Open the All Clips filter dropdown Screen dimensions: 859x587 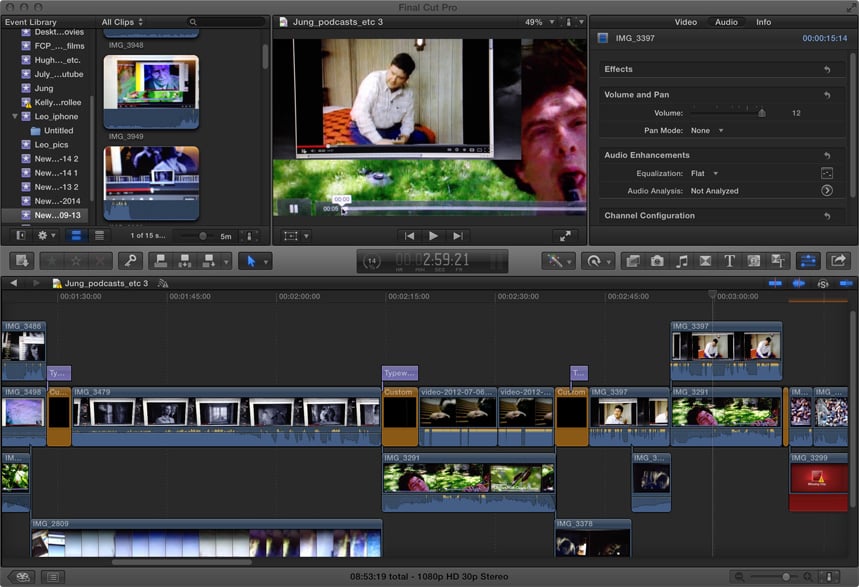click(x=122, y=22)
